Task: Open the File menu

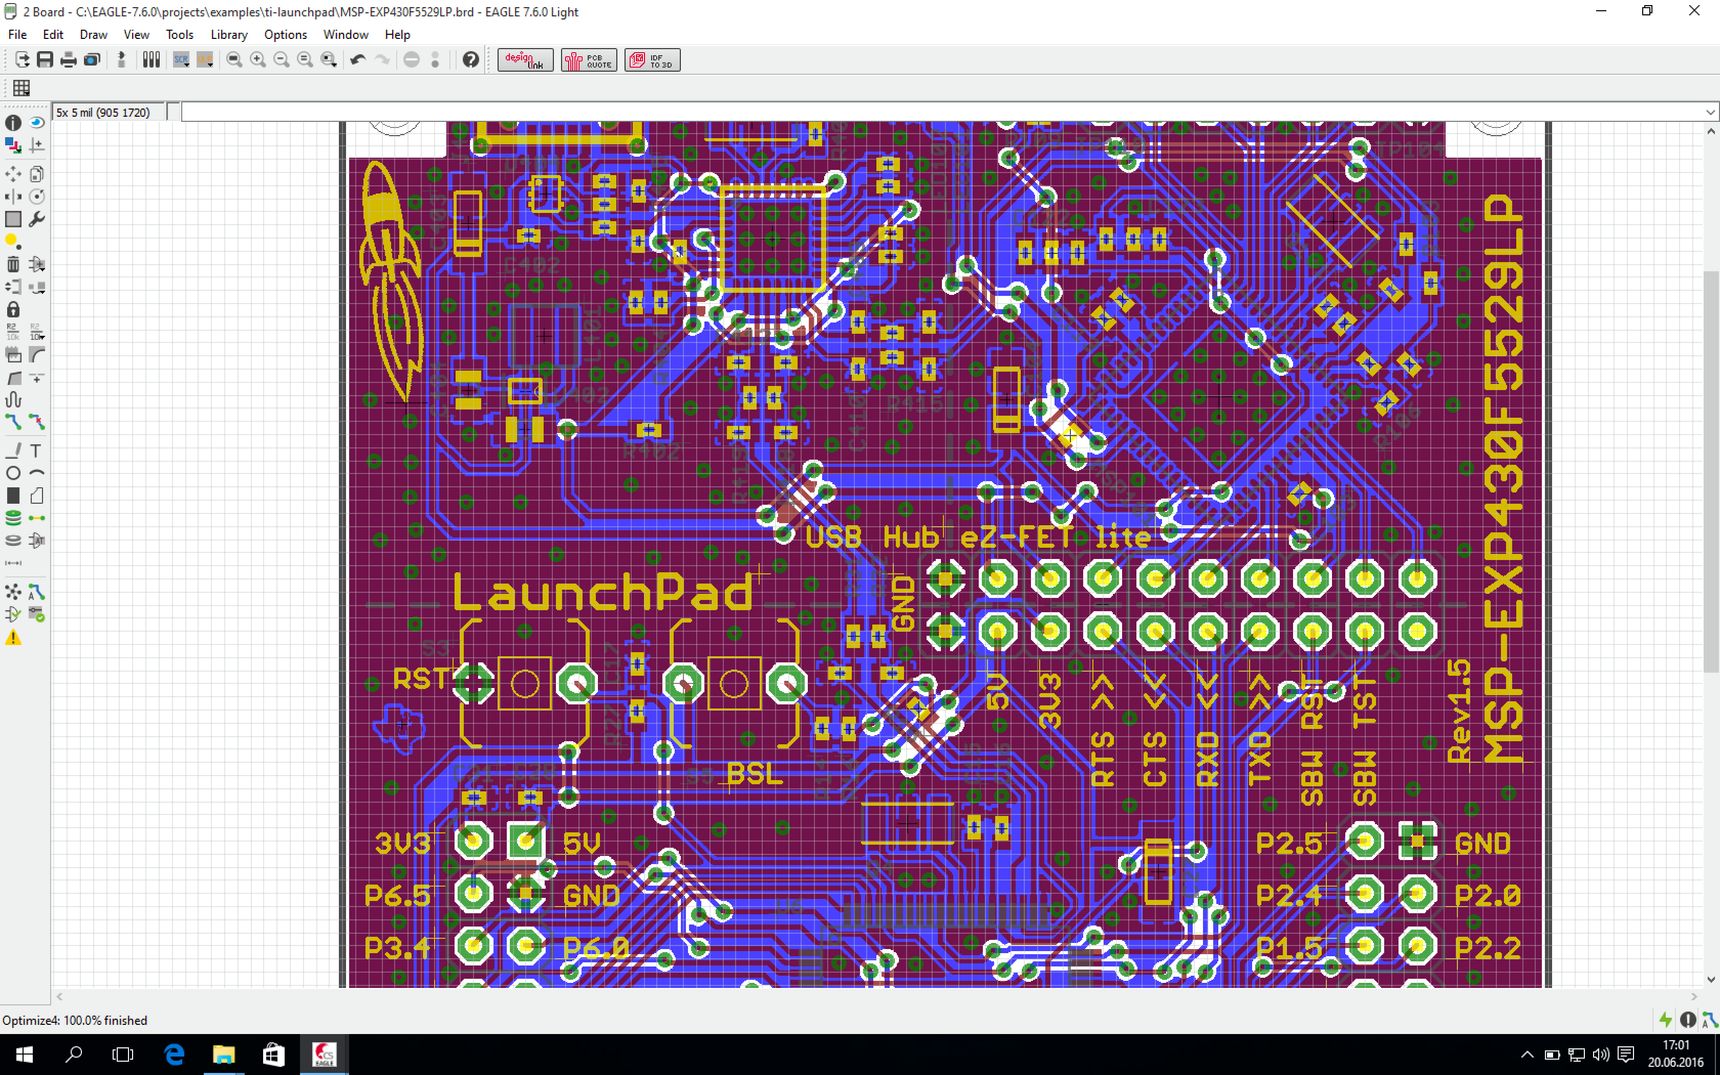Action: (18, 34)
